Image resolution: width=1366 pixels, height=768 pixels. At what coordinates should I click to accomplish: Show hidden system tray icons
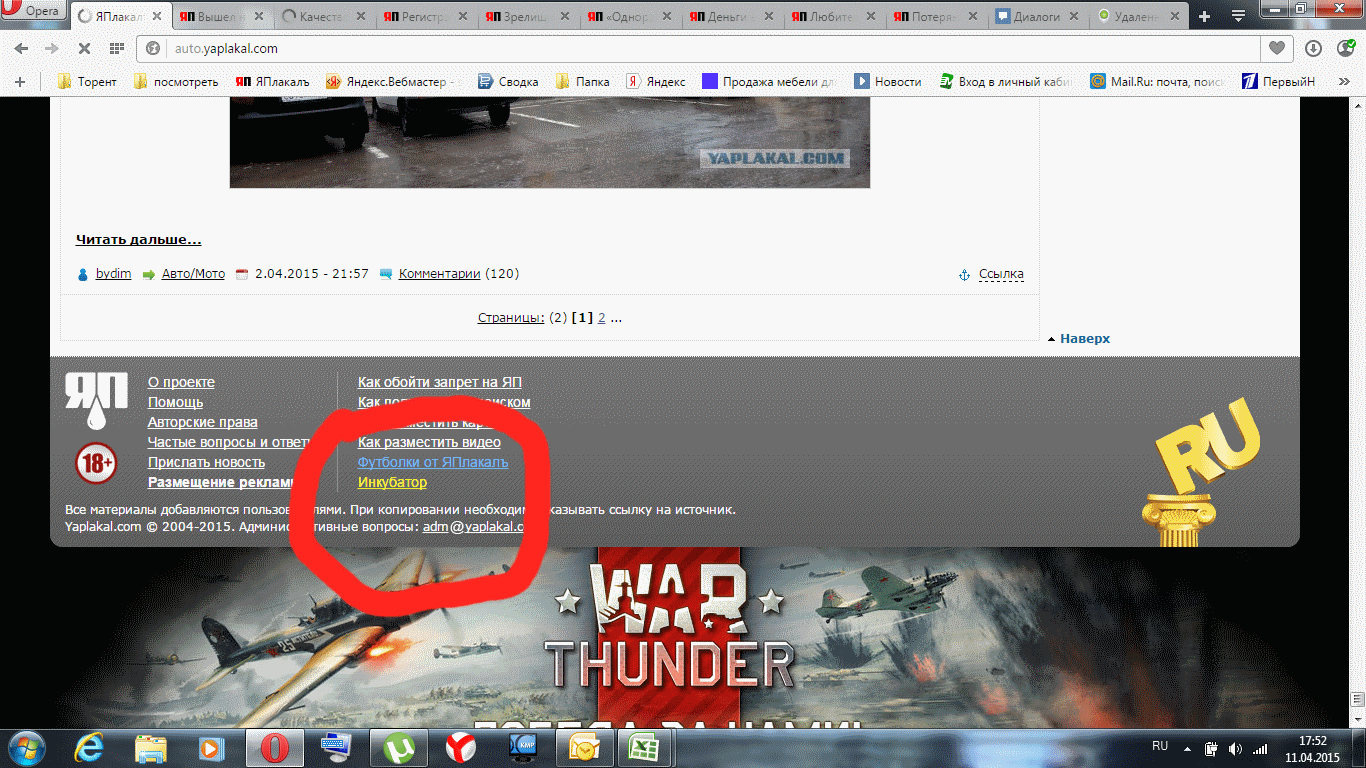tap(1187, 747)
